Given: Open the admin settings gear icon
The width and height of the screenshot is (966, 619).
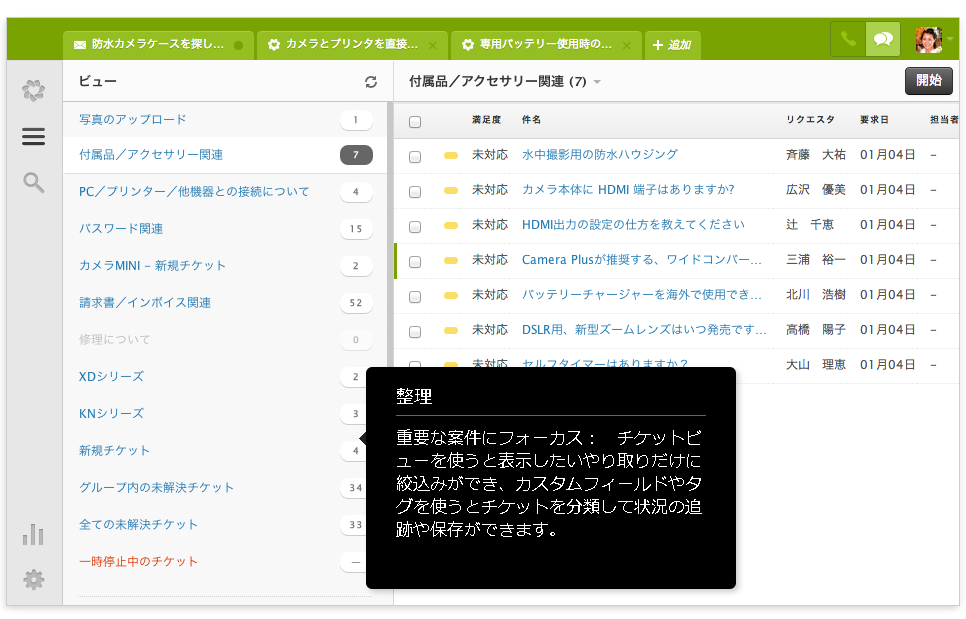Looking at the screenshot, I should click(x=33, y=580).
